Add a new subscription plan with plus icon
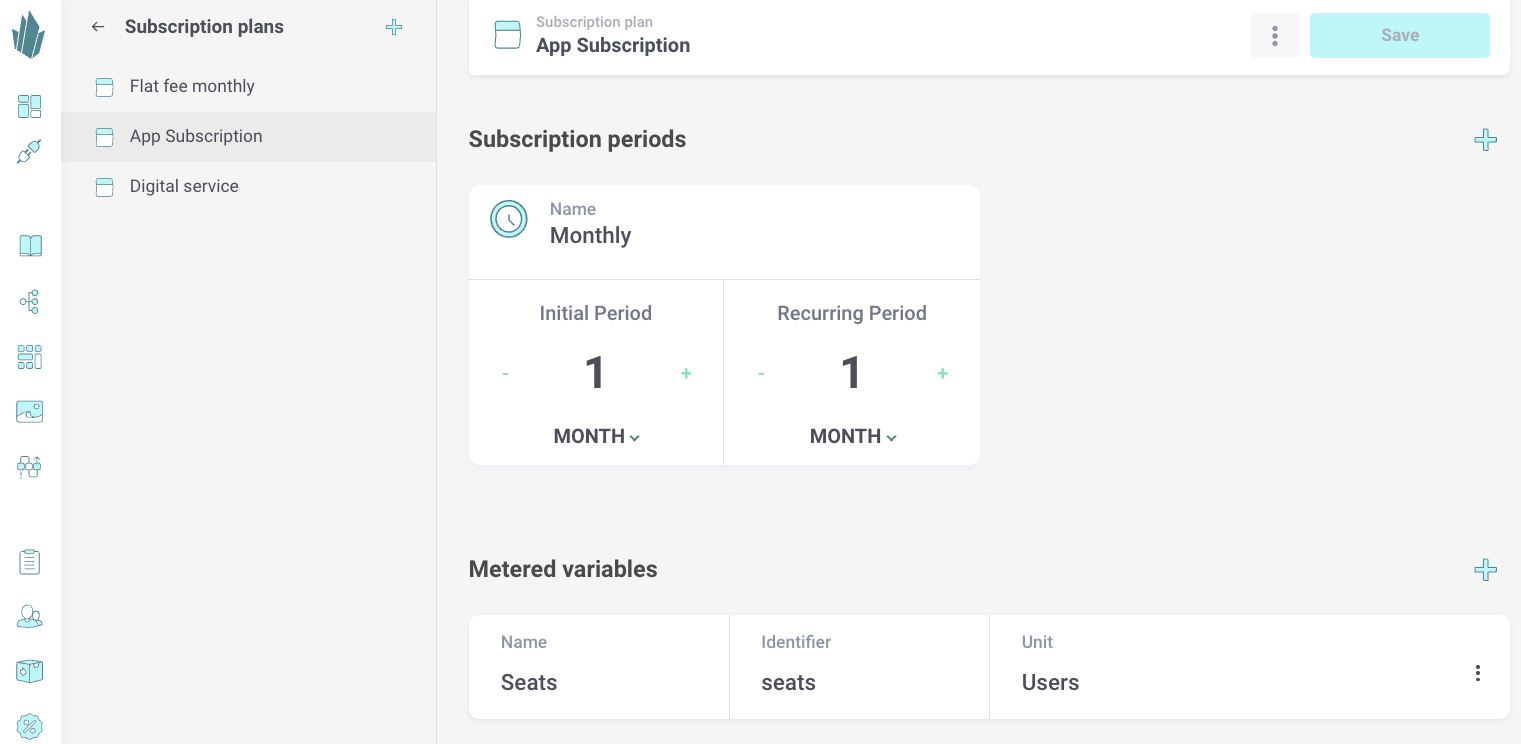Viewport: 1521px width, 744px height. tap(394, 27)
